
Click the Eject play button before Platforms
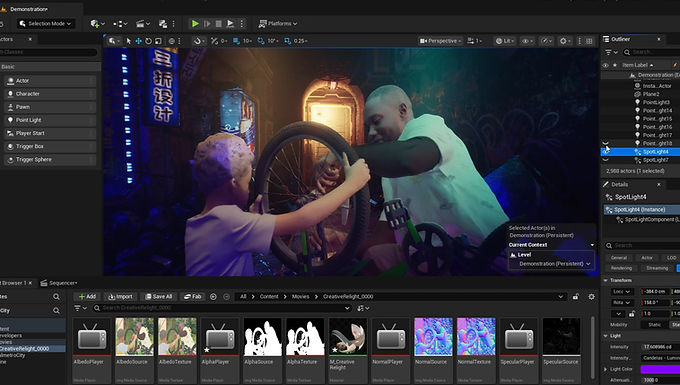(x=231, y=23)
